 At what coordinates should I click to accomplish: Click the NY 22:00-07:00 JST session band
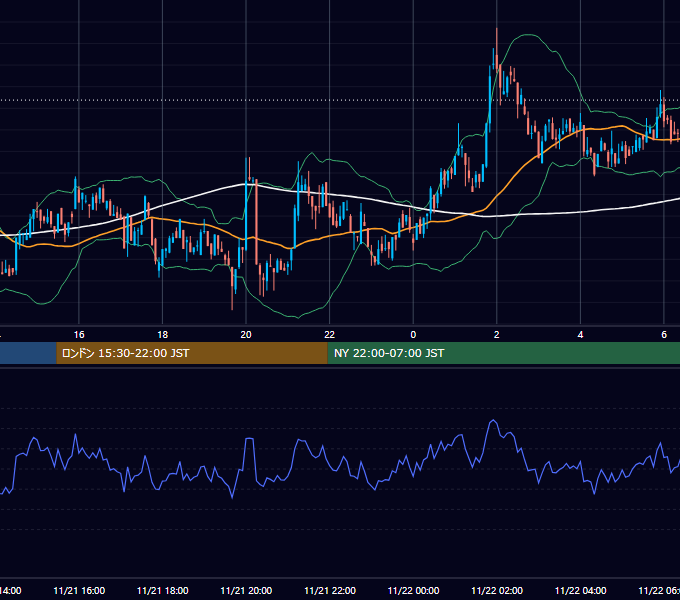(503, 353)
